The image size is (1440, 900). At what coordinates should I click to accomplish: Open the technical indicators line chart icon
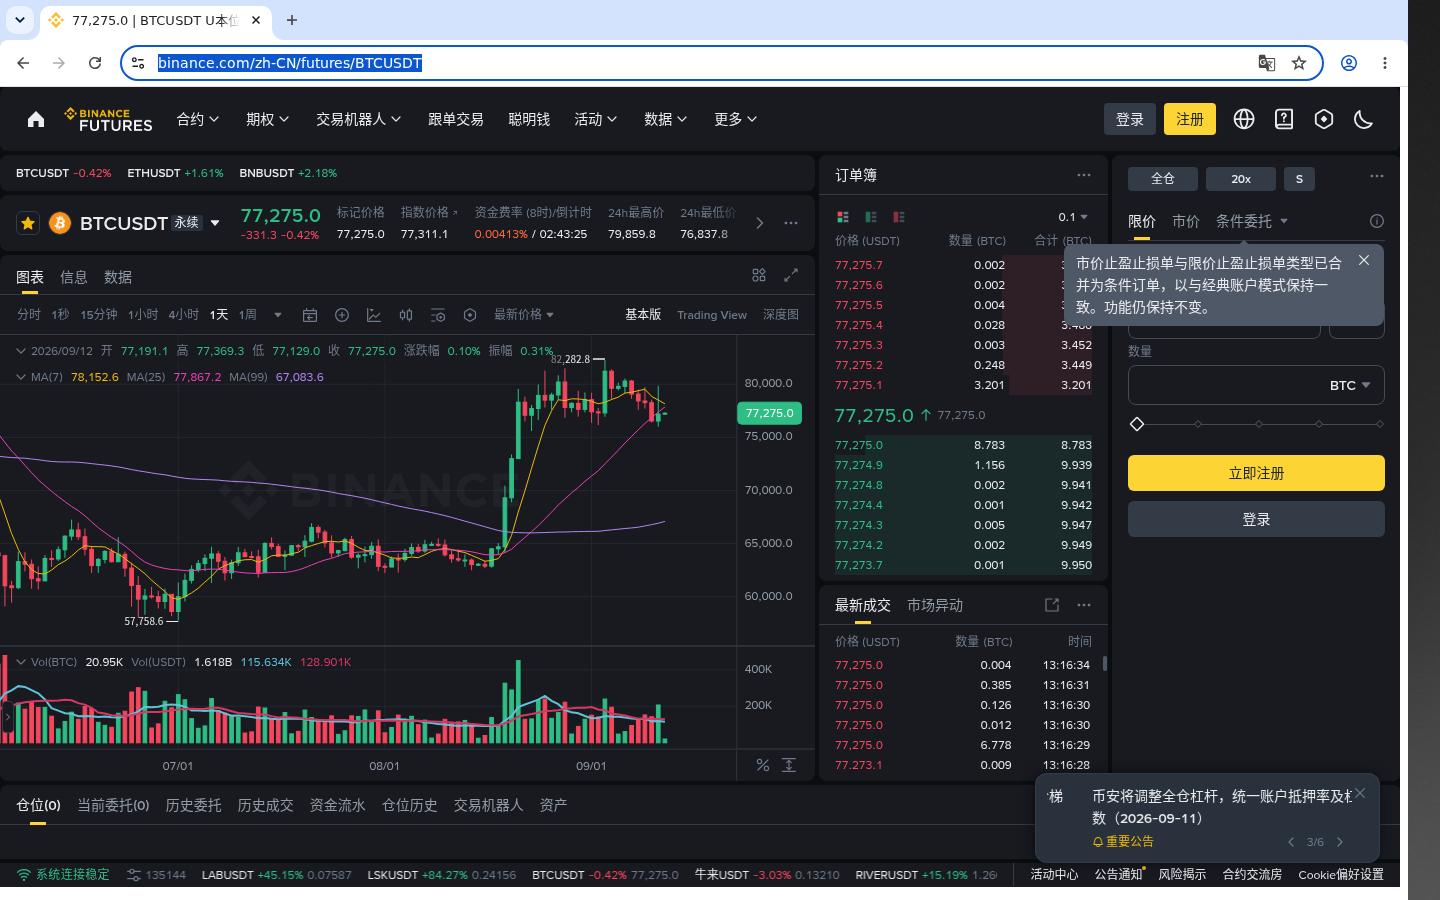coord(374,315)
